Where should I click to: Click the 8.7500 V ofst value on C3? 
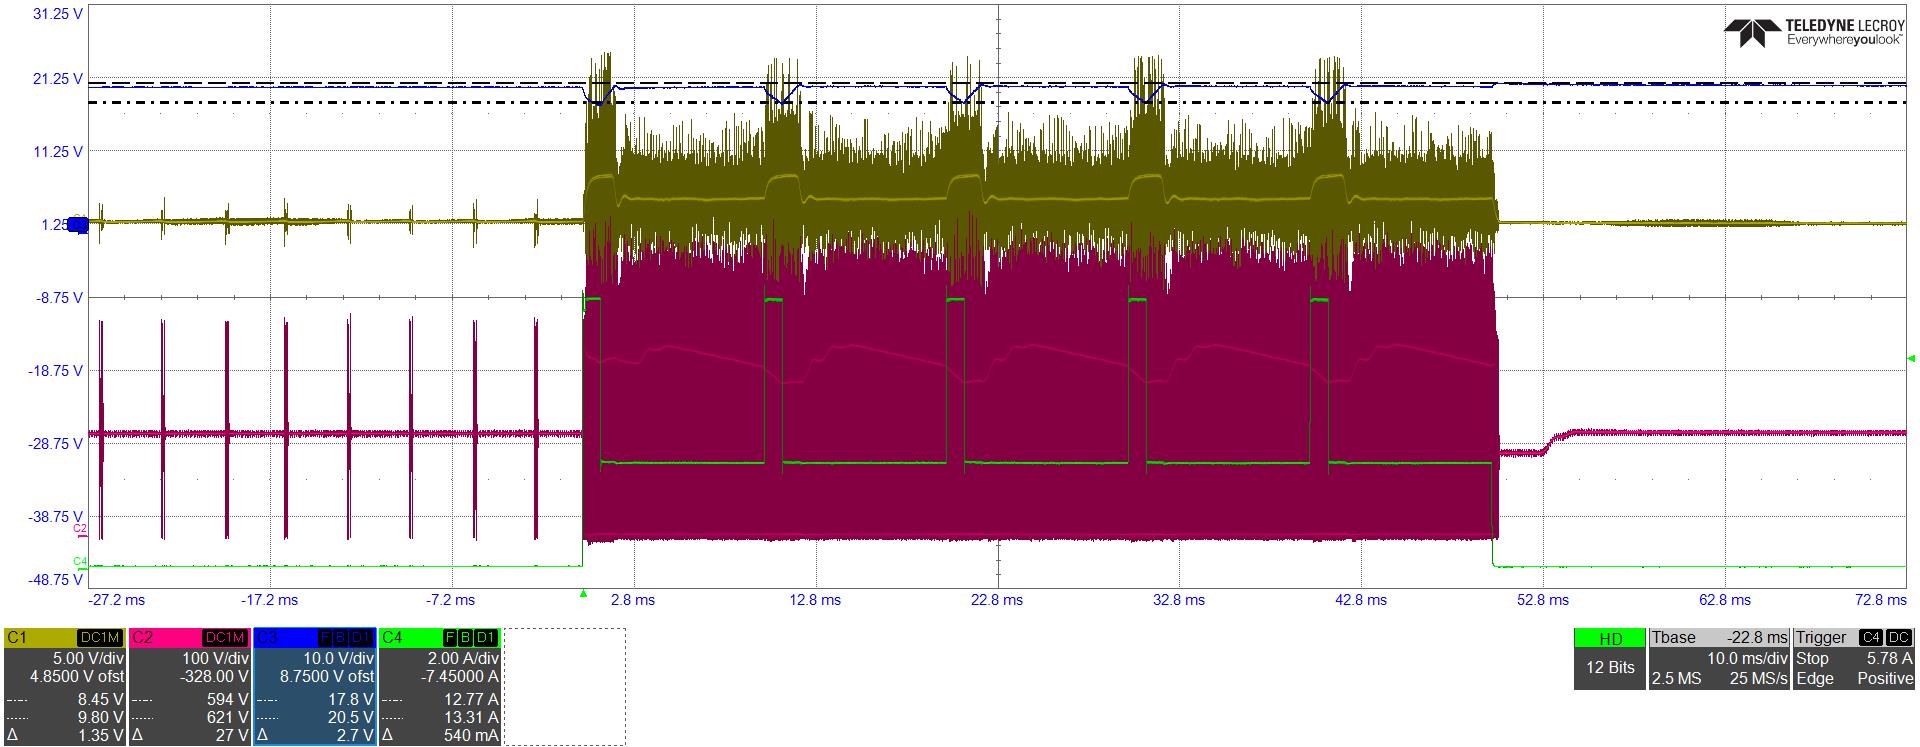coord(327,677)
